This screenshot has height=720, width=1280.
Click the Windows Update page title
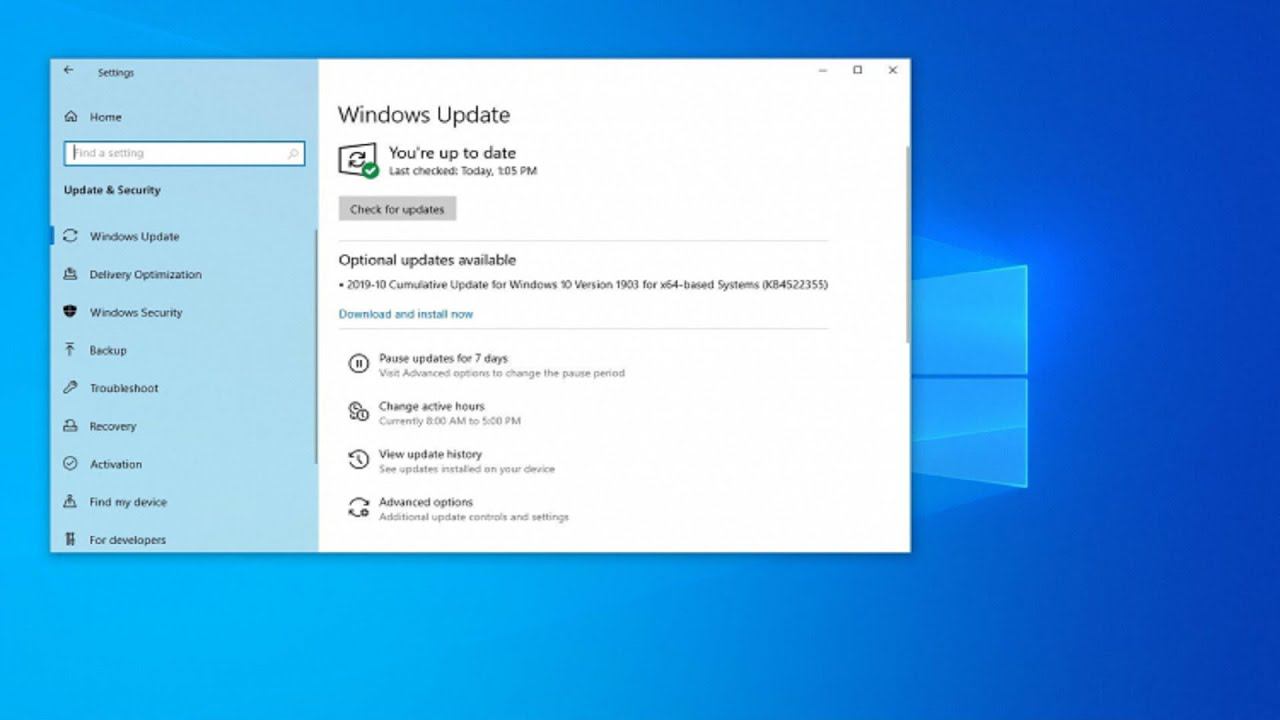pyautogui.click(x=424, y=115)
